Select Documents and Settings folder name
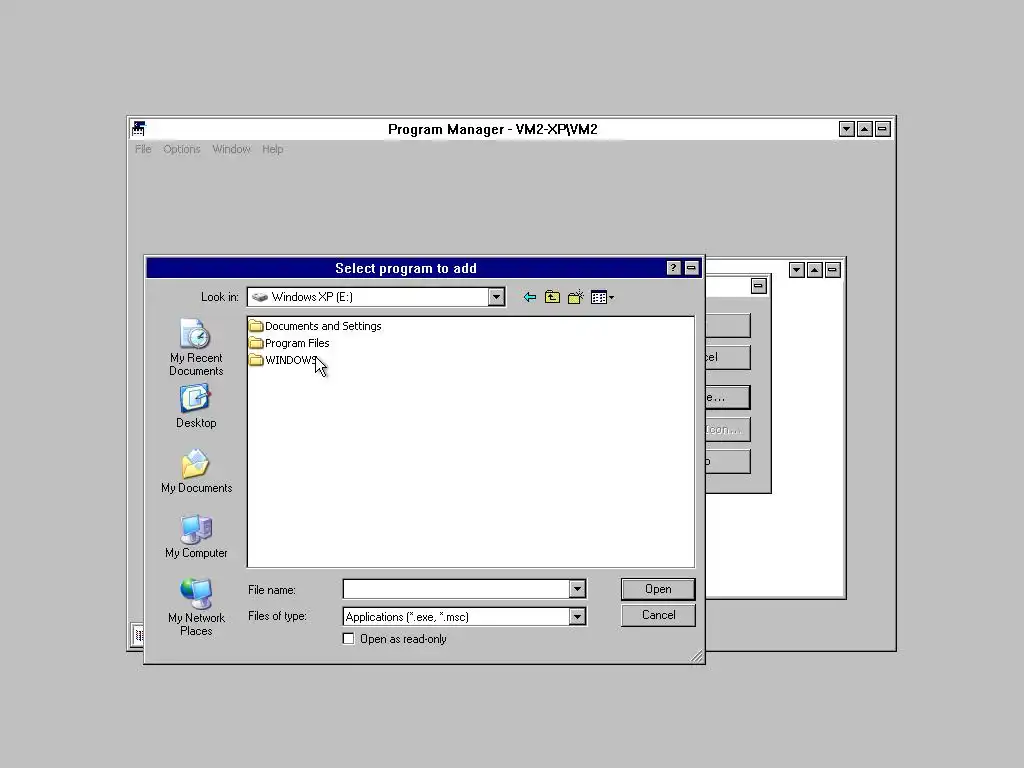The image size is (1024, 768). 323,326
